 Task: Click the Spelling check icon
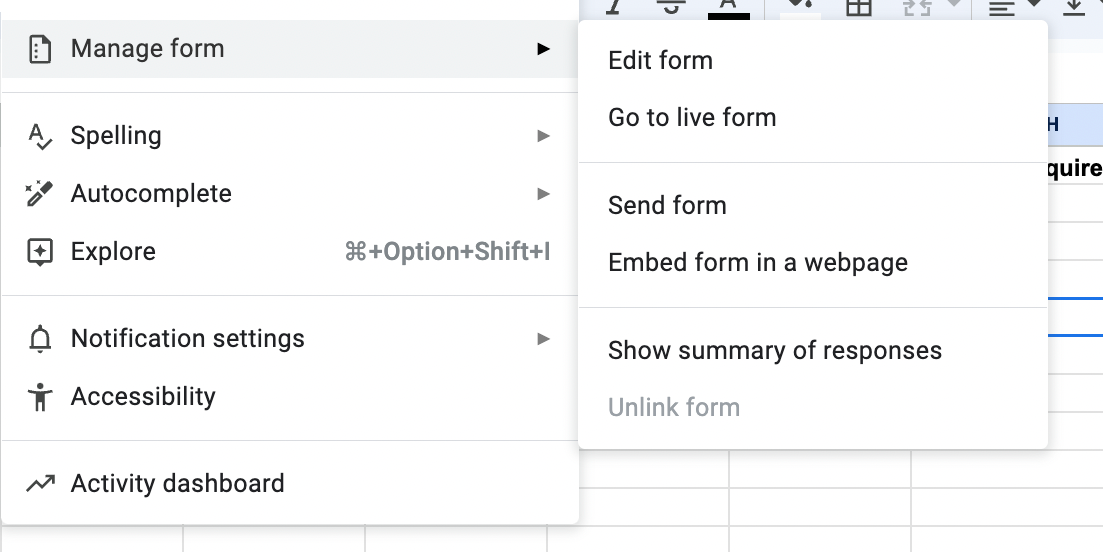pos(40,136)
